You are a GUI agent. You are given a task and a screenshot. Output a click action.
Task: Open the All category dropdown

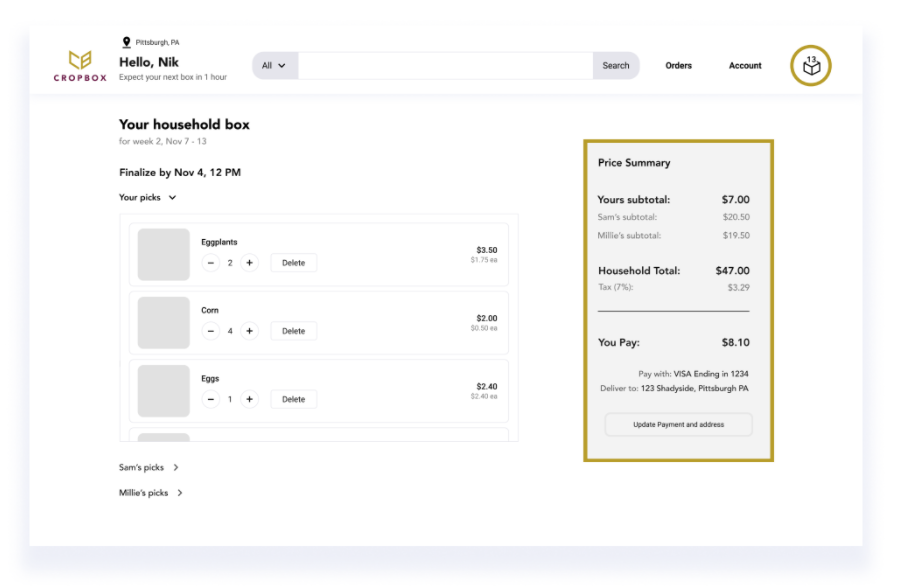click(275, 66)
